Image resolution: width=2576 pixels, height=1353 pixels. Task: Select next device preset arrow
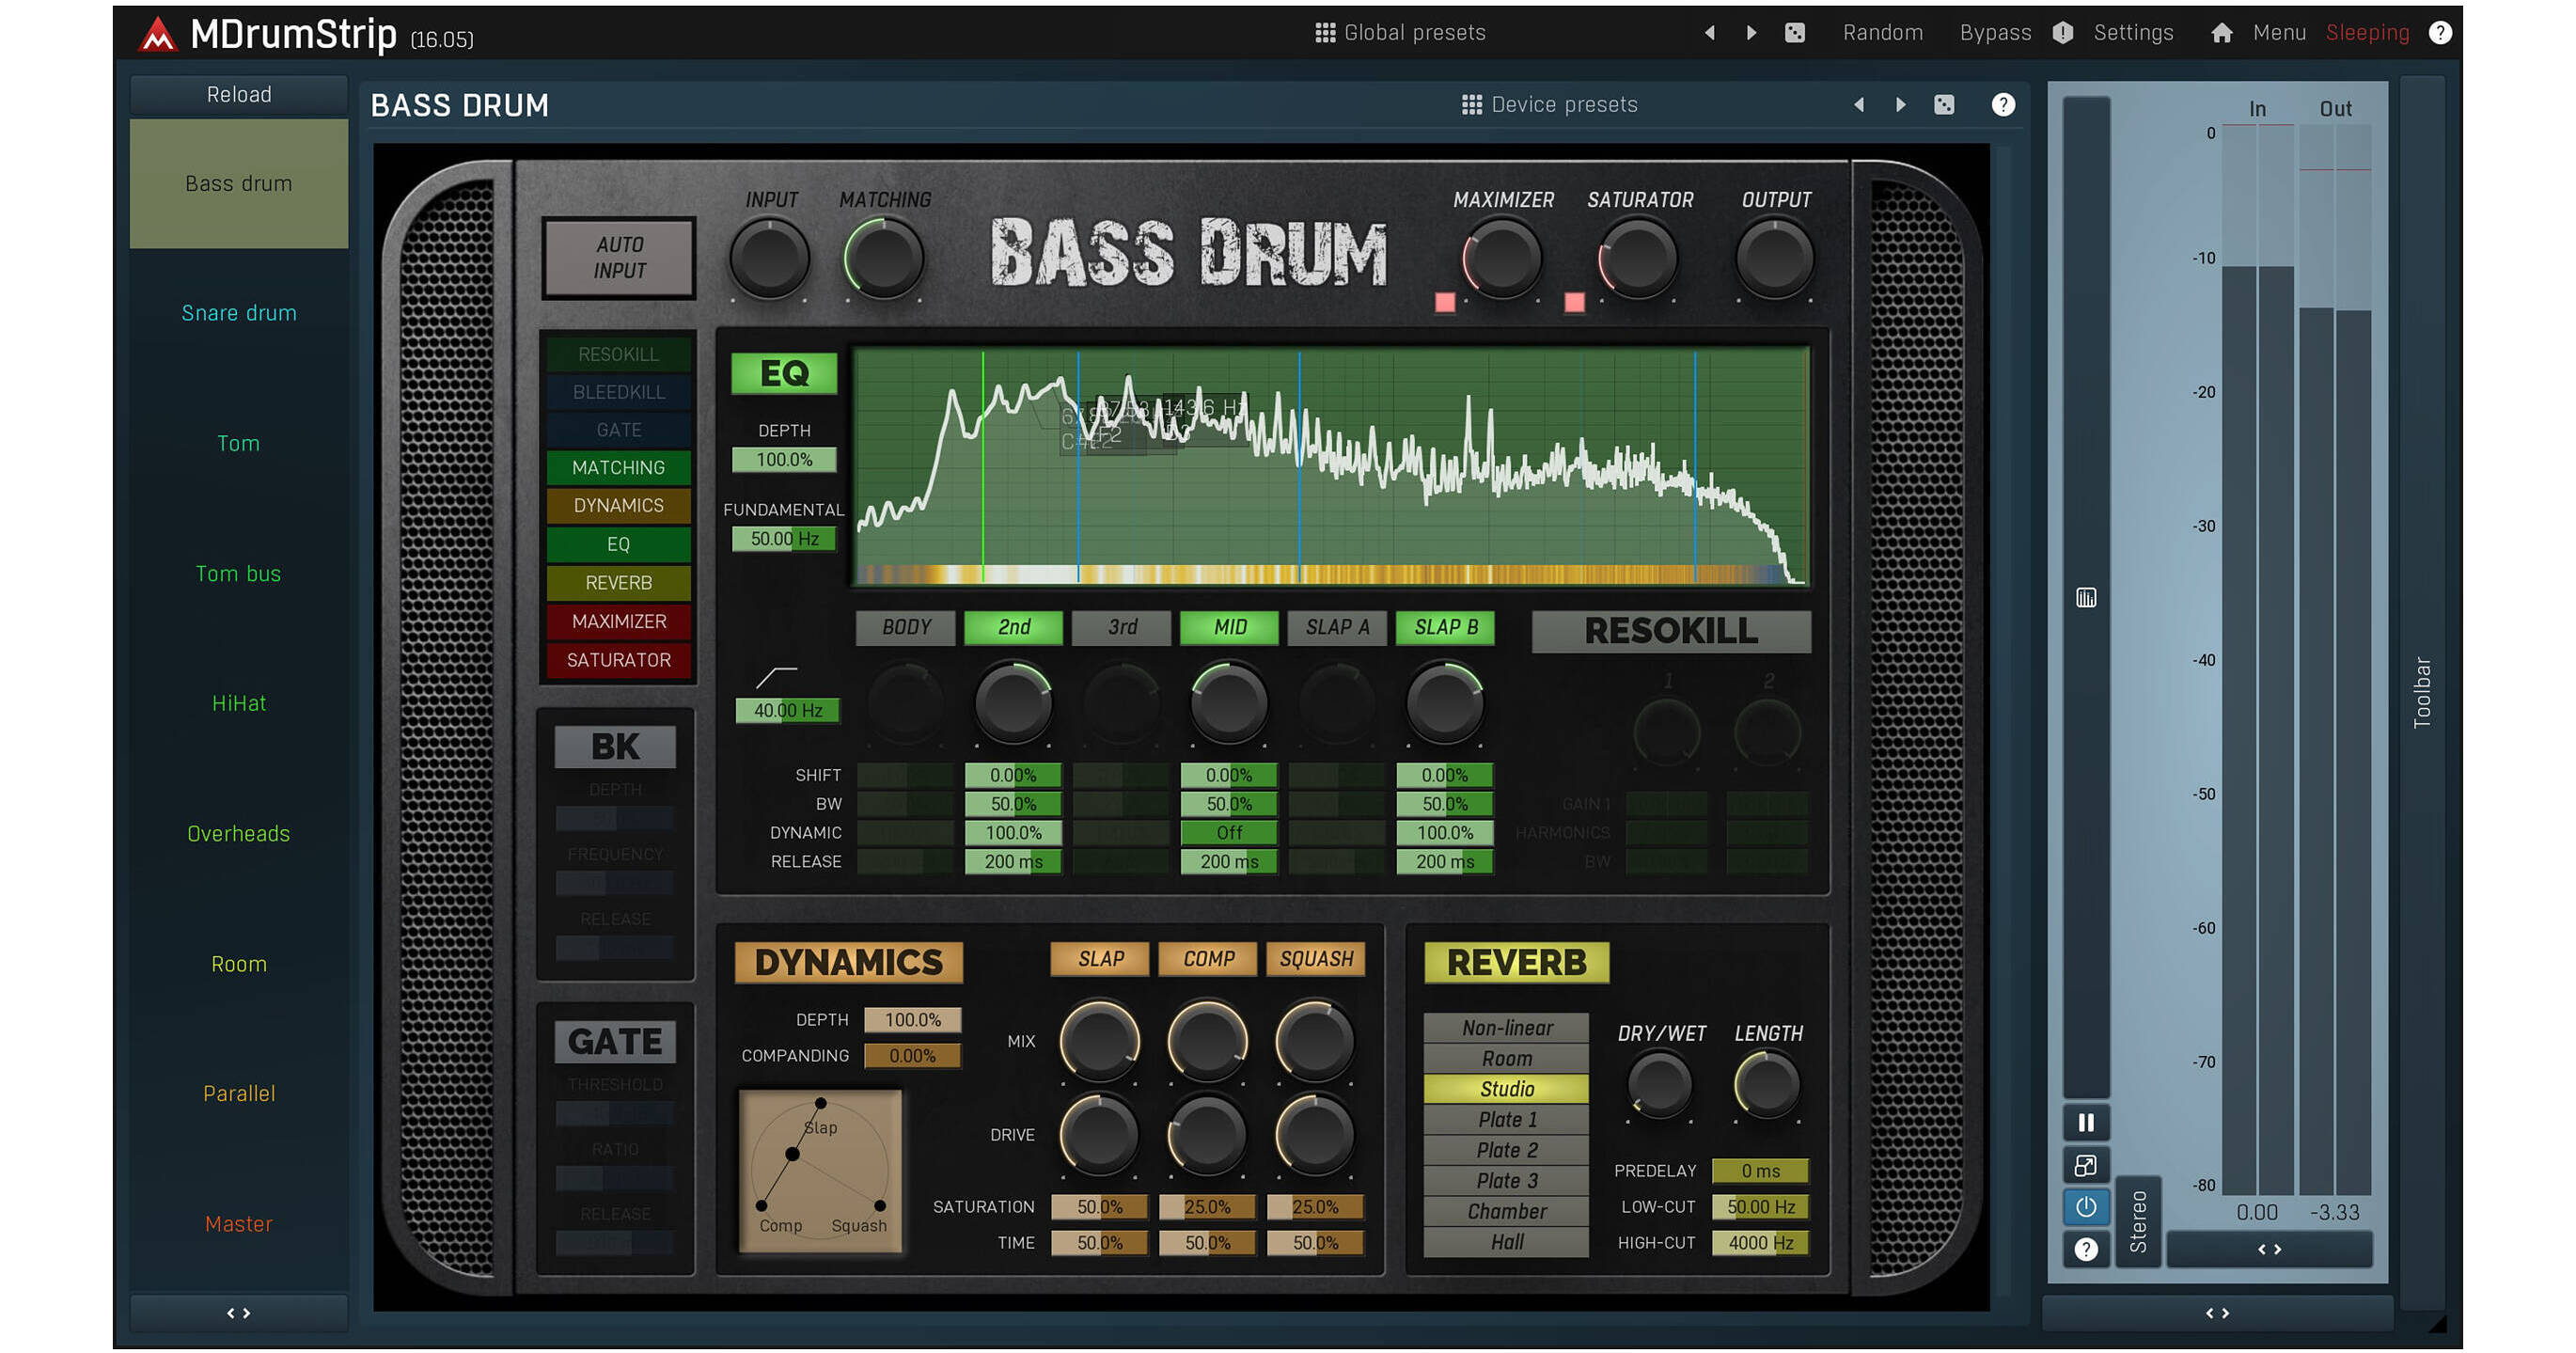[1900, 104]
